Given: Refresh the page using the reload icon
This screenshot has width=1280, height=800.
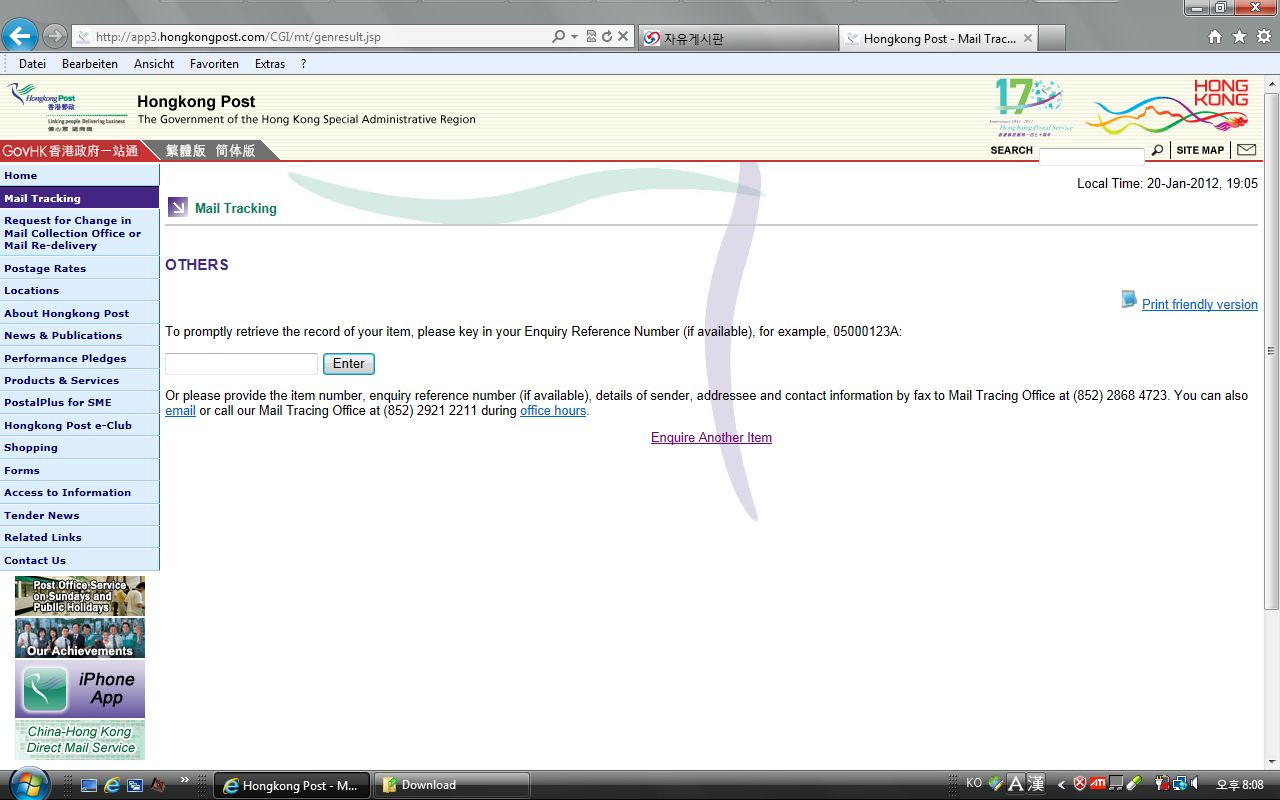Looking at the screenshot, I should pos(606,37).
